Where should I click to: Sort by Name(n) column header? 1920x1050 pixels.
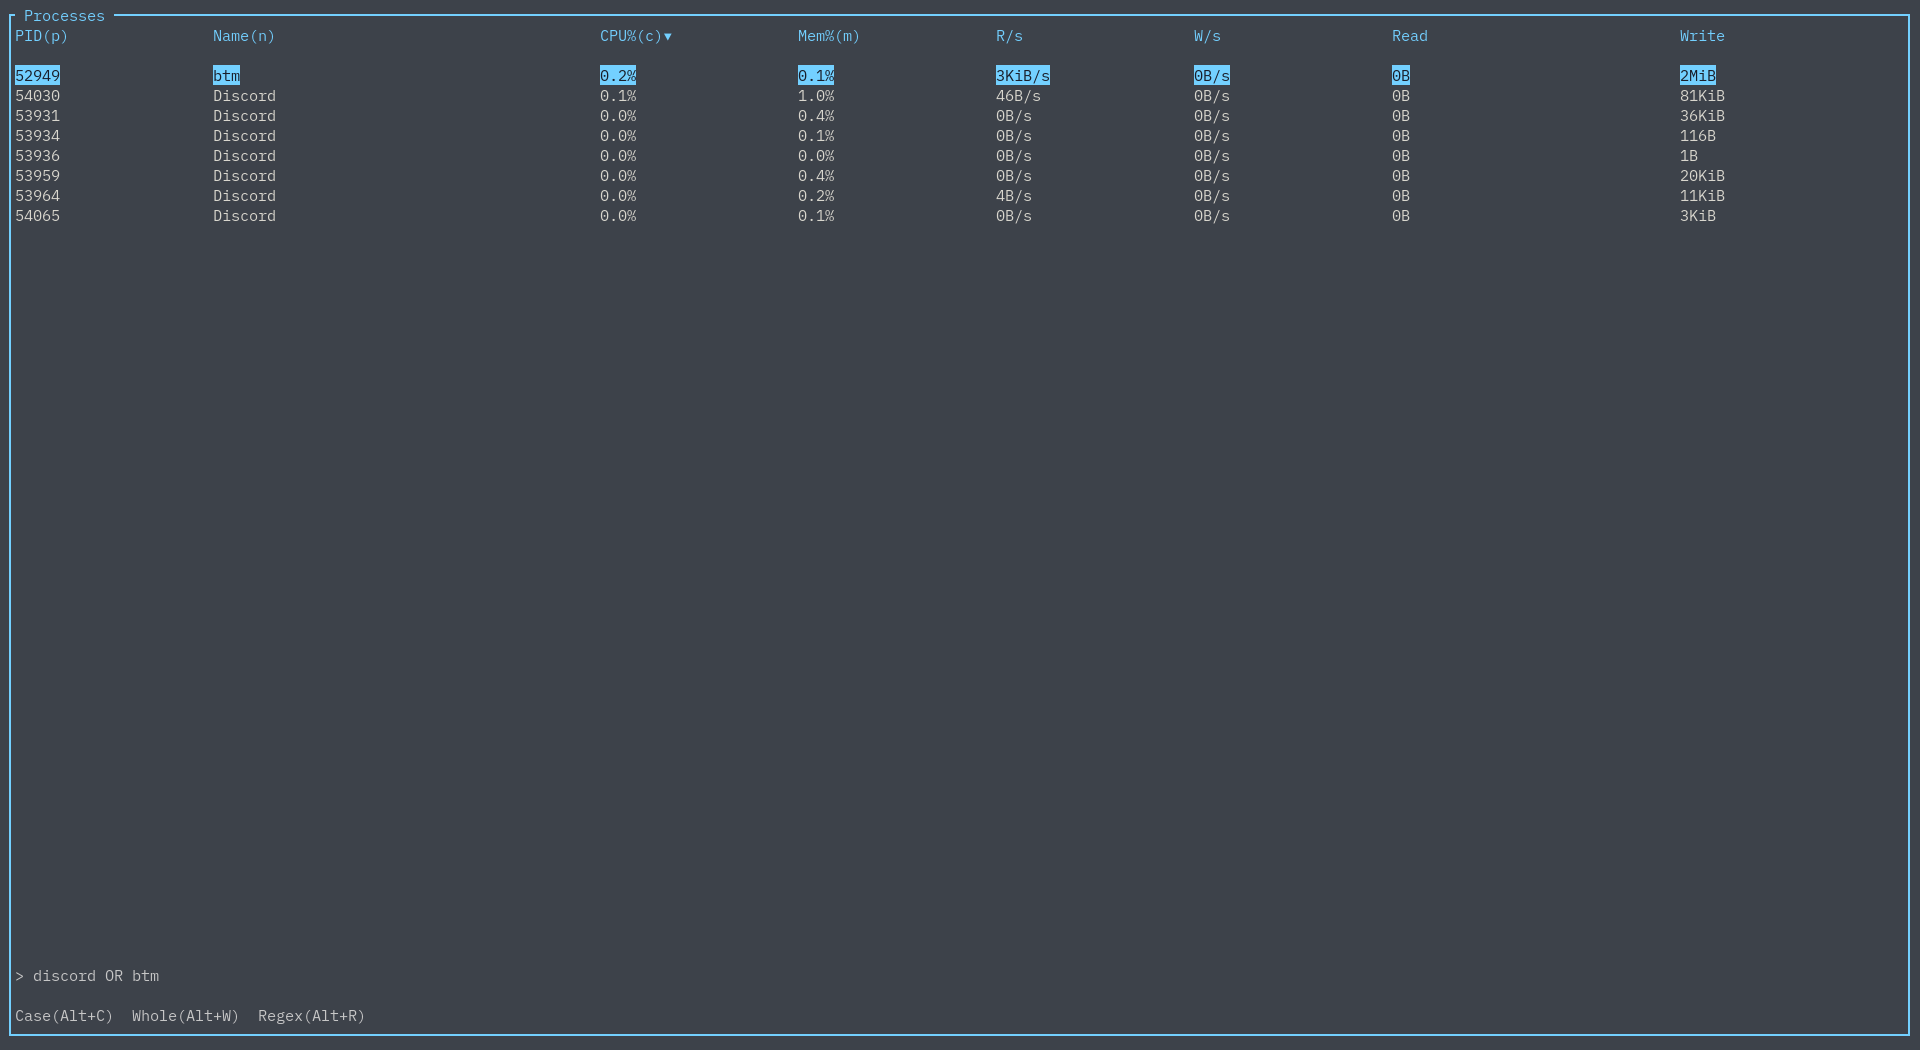(x=244, y=36)
